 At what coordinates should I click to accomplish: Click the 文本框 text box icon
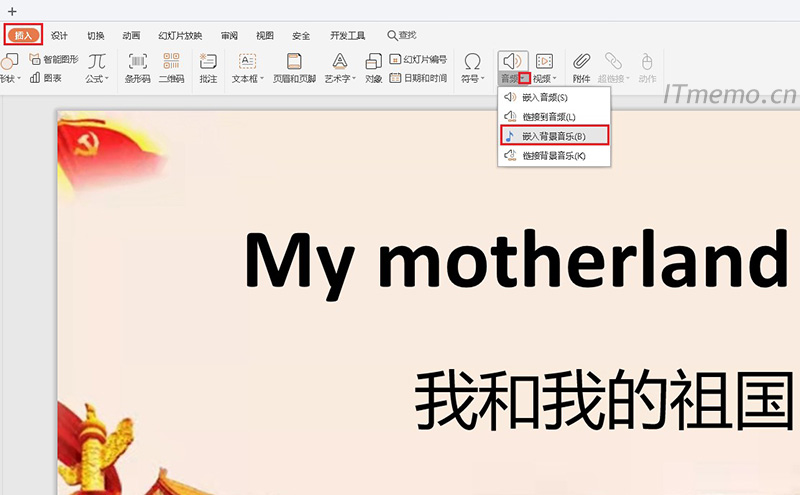click(x=247, y=61)
